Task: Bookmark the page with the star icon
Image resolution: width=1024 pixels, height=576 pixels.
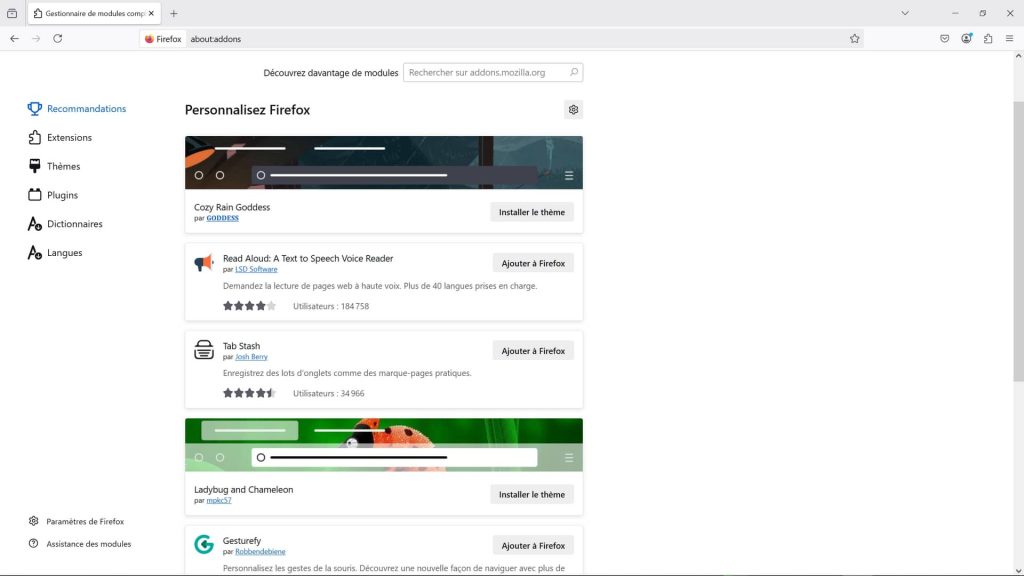Action: point(855,38)
